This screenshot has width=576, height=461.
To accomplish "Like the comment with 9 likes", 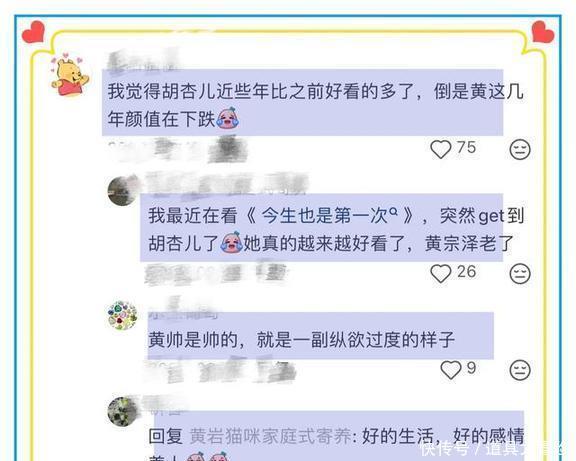I will point(451,370).
